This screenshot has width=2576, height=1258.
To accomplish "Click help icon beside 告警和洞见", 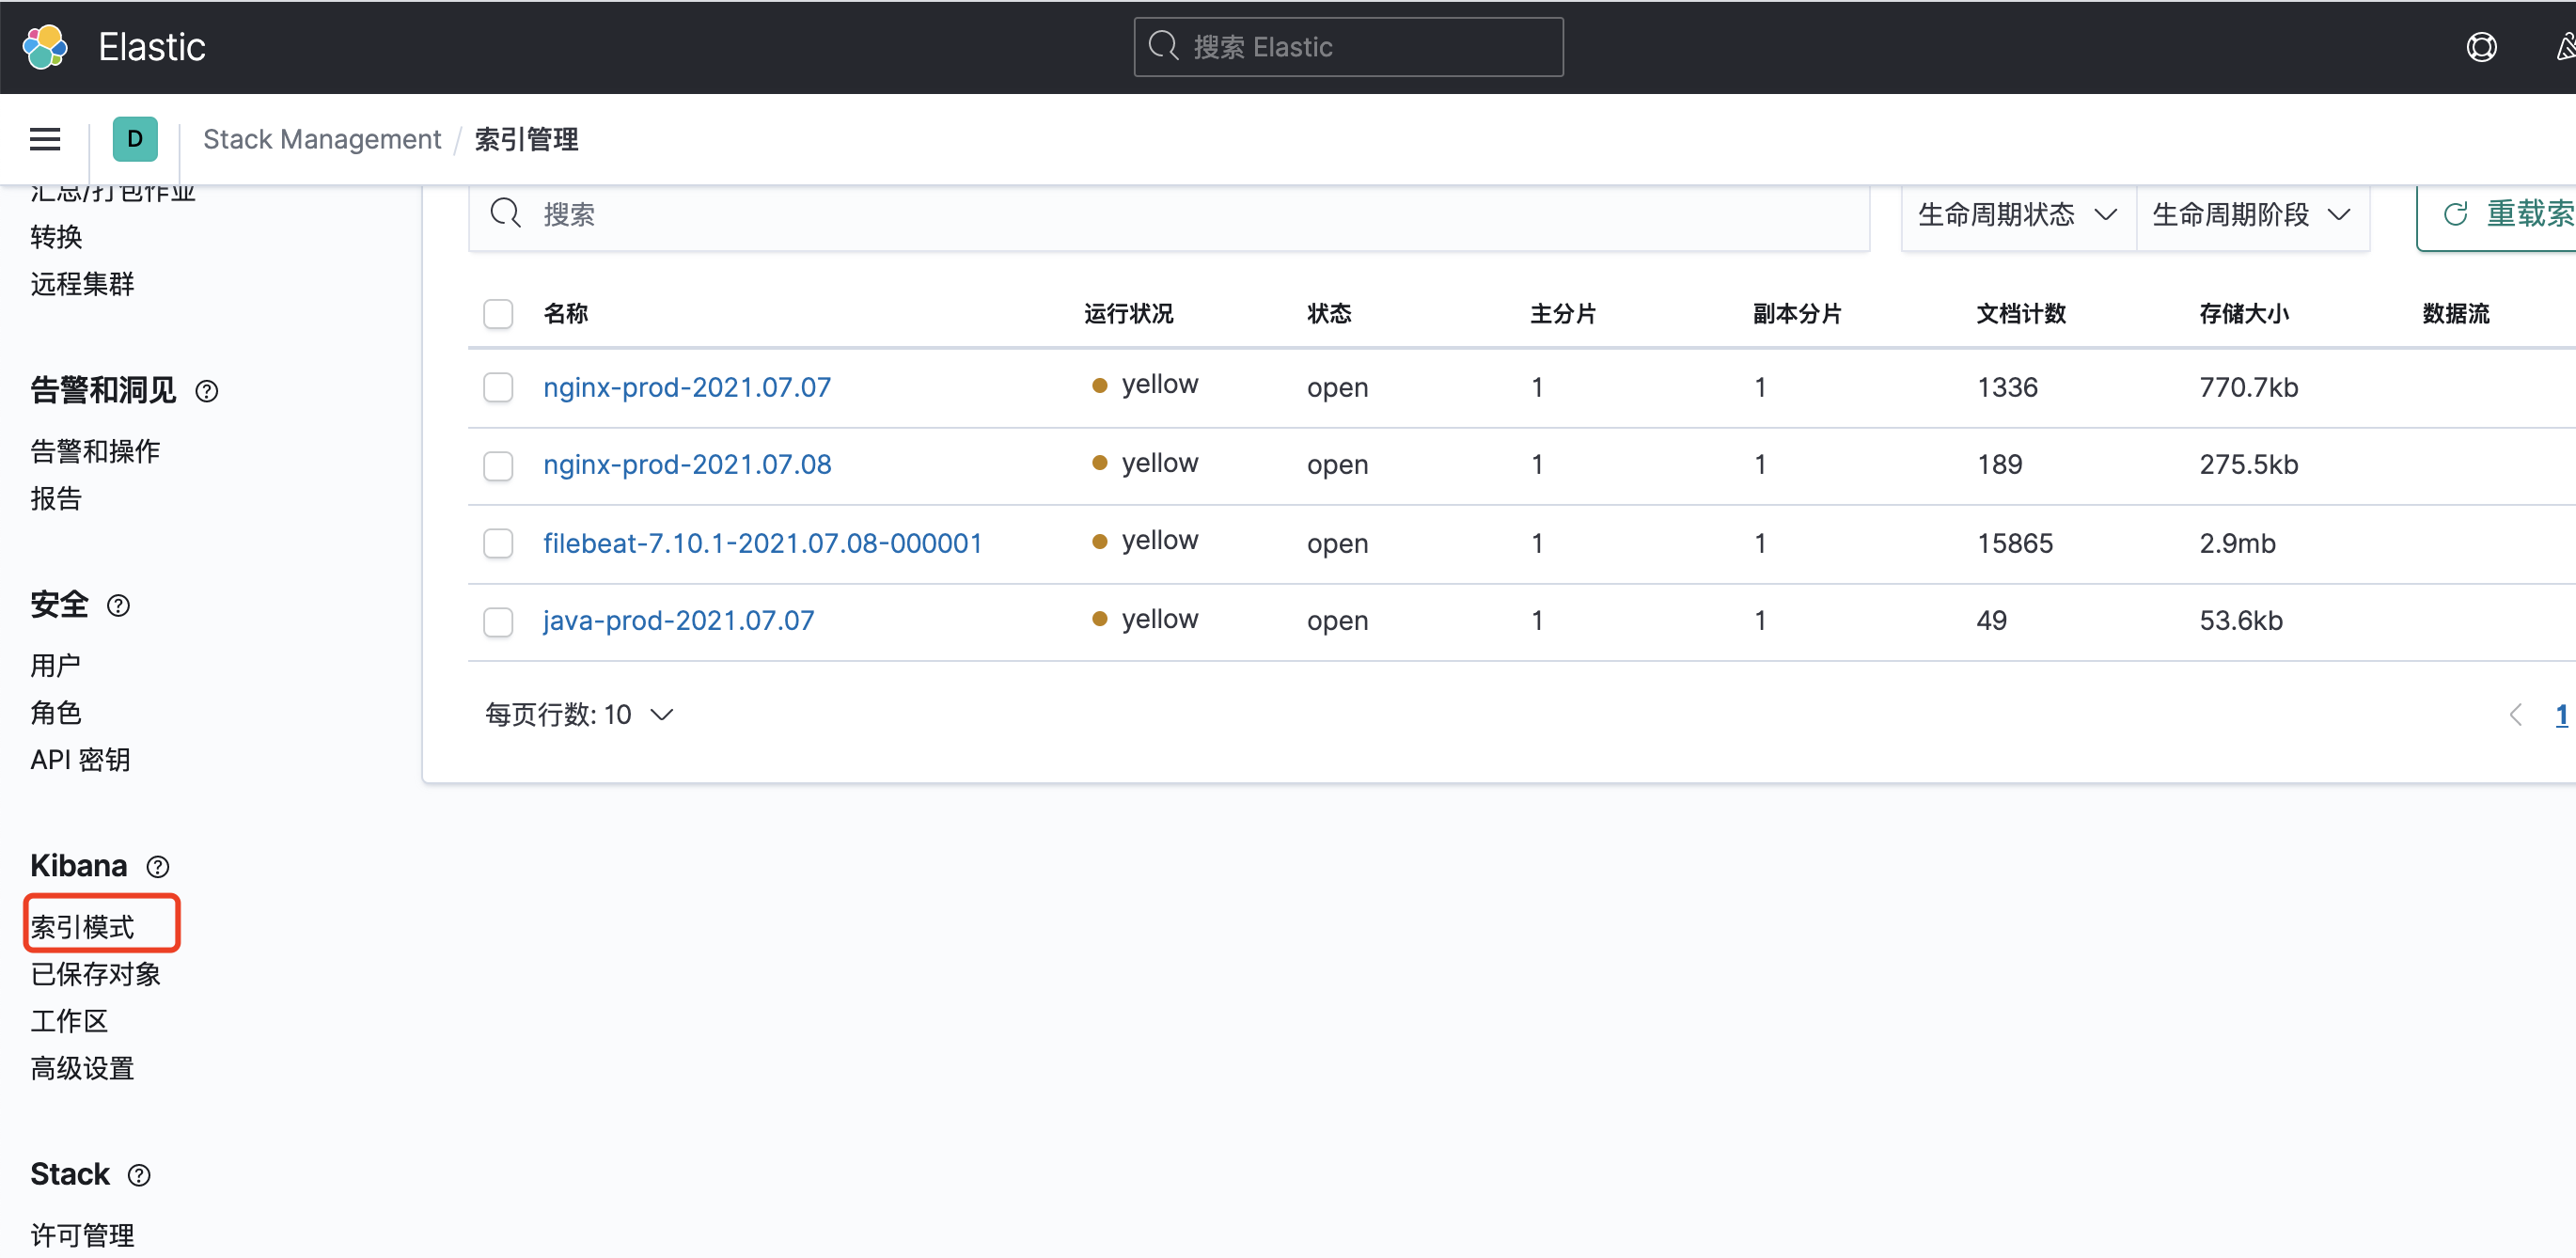I will click(x=207, y=391).
